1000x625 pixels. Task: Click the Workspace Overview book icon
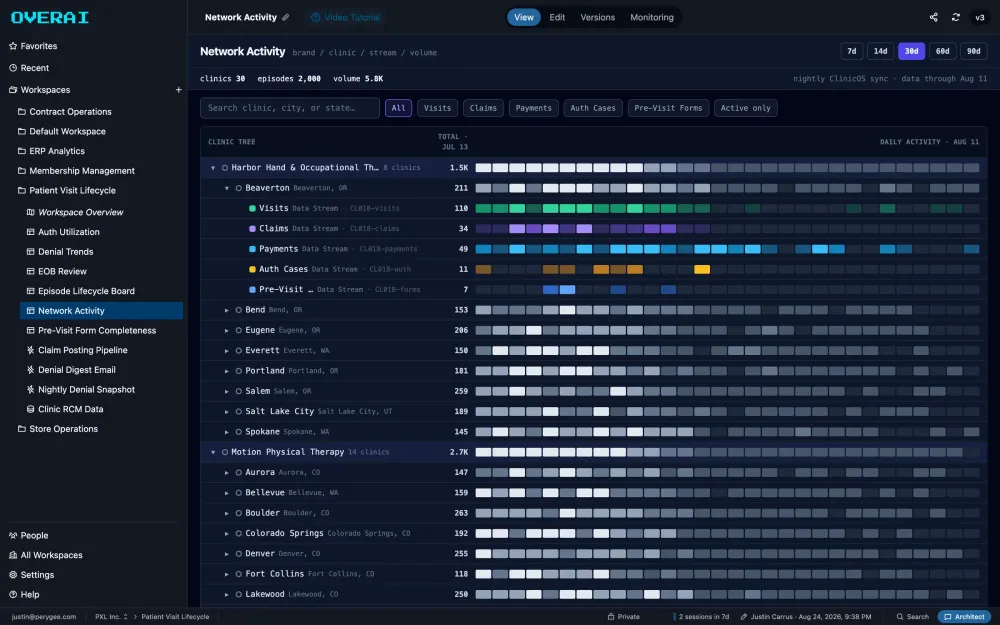point(31,212)
